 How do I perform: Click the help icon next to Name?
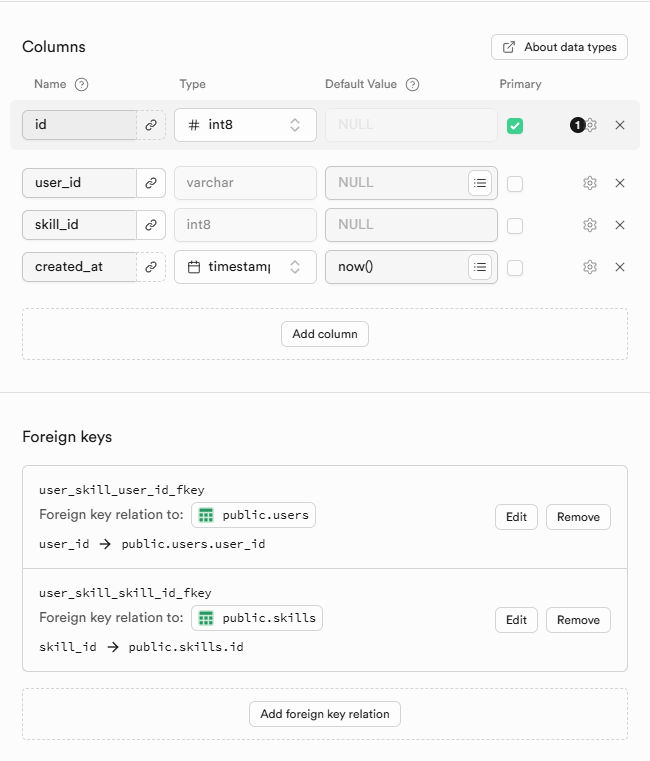(82, 85)
